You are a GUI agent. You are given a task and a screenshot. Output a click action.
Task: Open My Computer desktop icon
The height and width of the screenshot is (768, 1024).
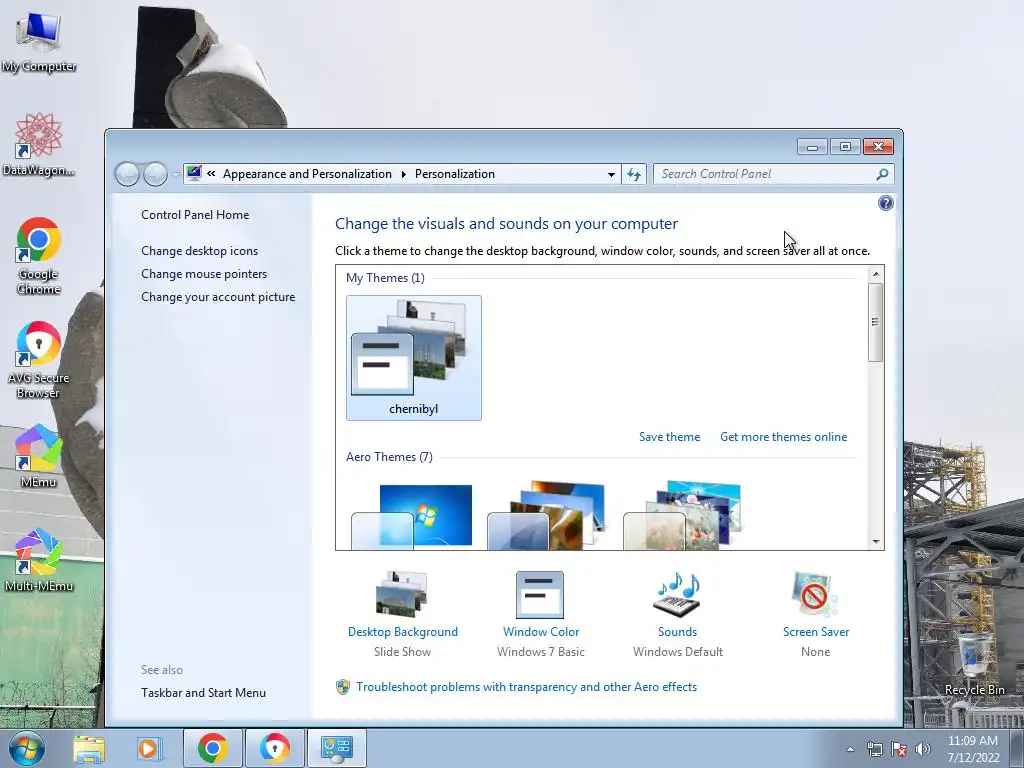pyautogui.click(x=39, y=42)
